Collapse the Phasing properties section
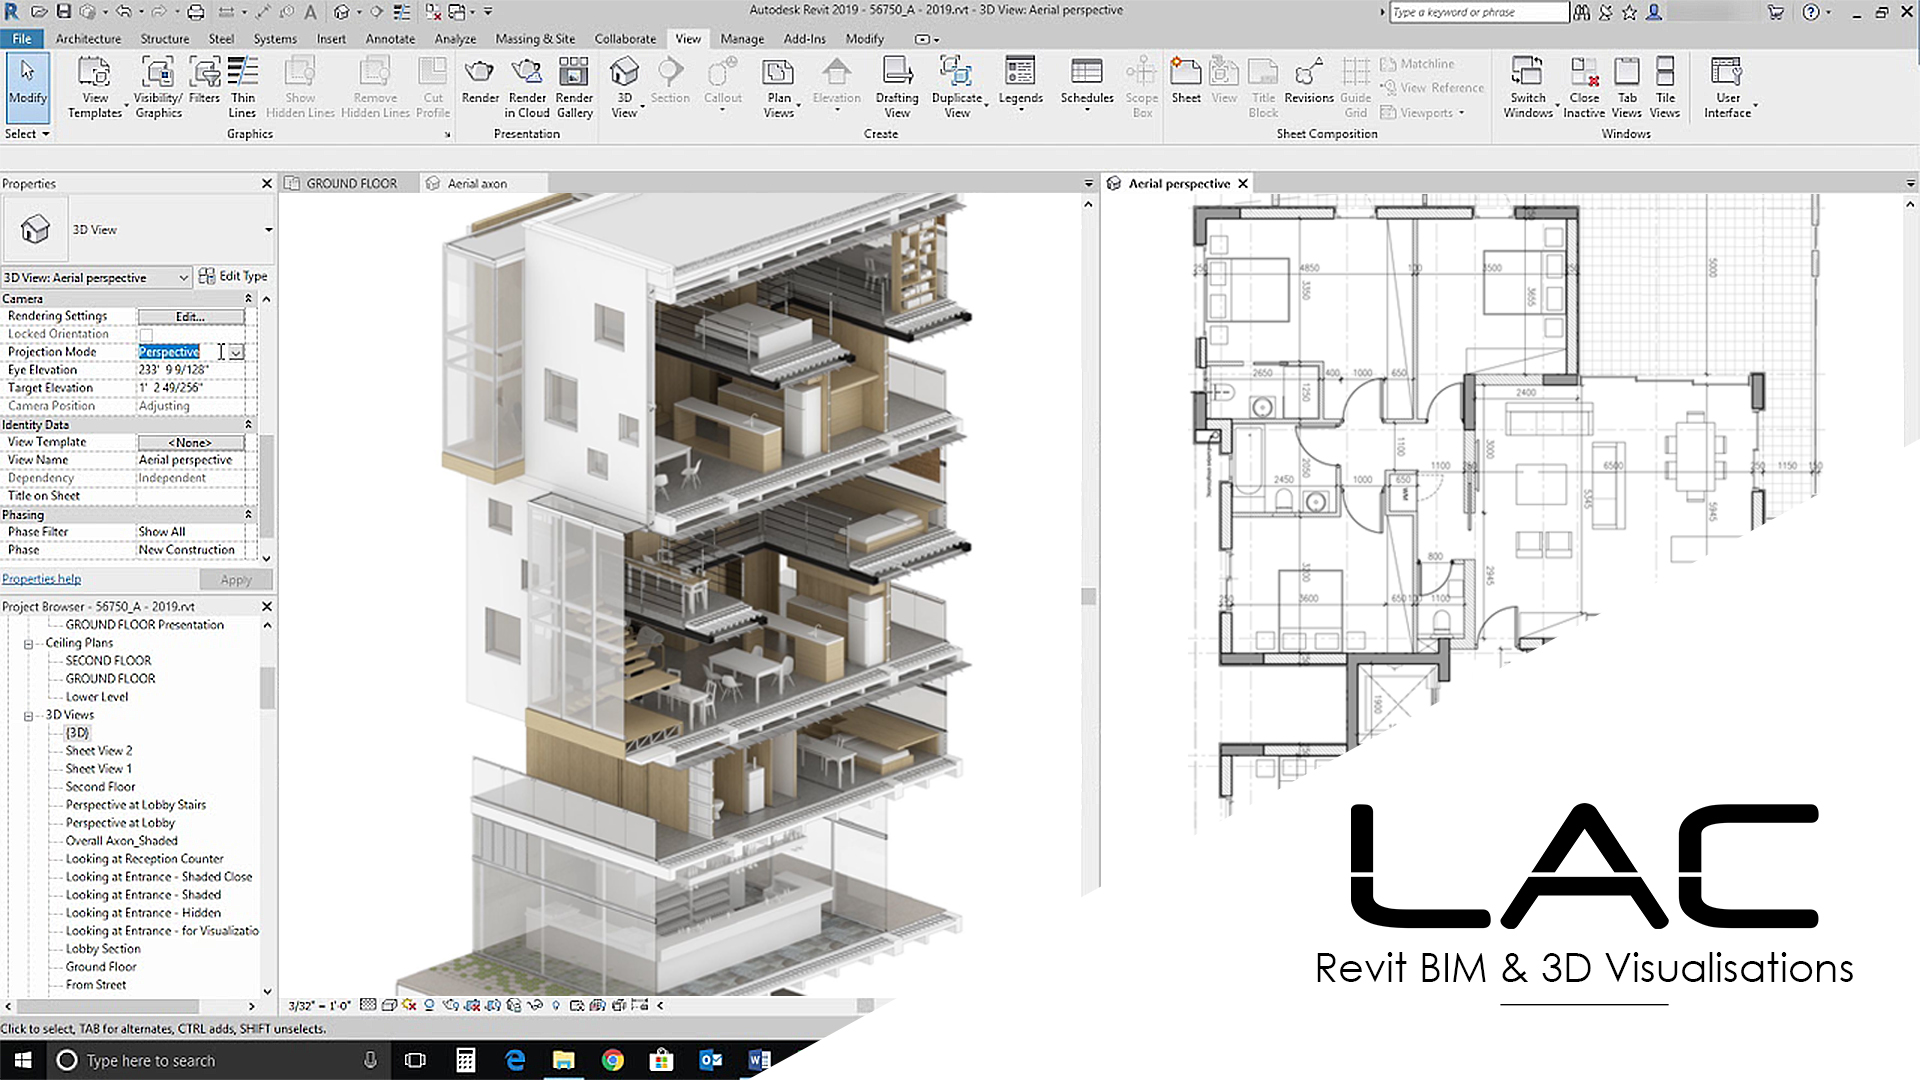The image size is (1920, 1080). coord(248,514)
